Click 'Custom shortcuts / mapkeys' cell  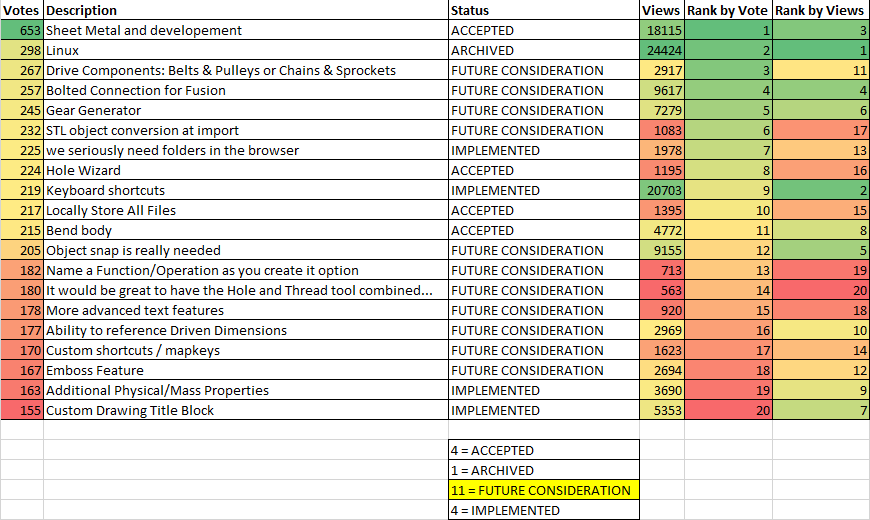coord(246,350)
